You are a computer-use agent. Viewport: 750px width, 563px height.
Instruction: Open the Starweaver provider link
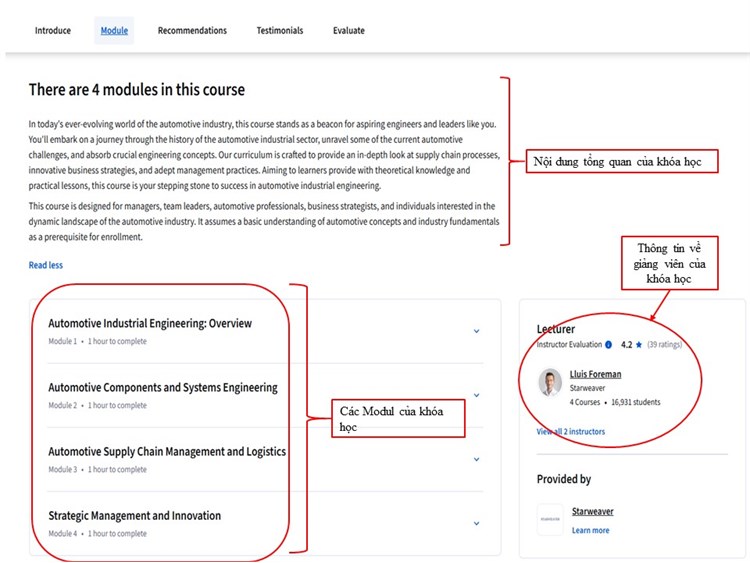(592, 511)
